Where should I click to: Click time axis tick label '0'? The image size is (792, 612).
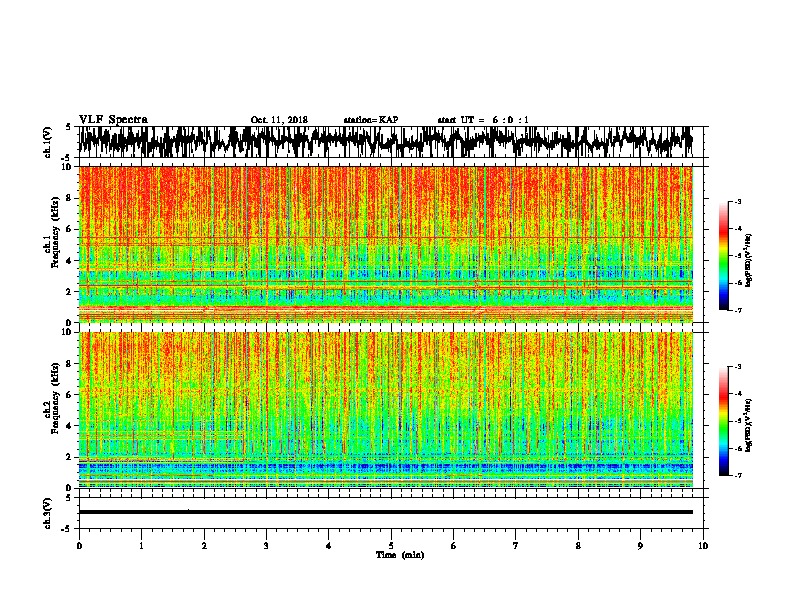(79, 546)
